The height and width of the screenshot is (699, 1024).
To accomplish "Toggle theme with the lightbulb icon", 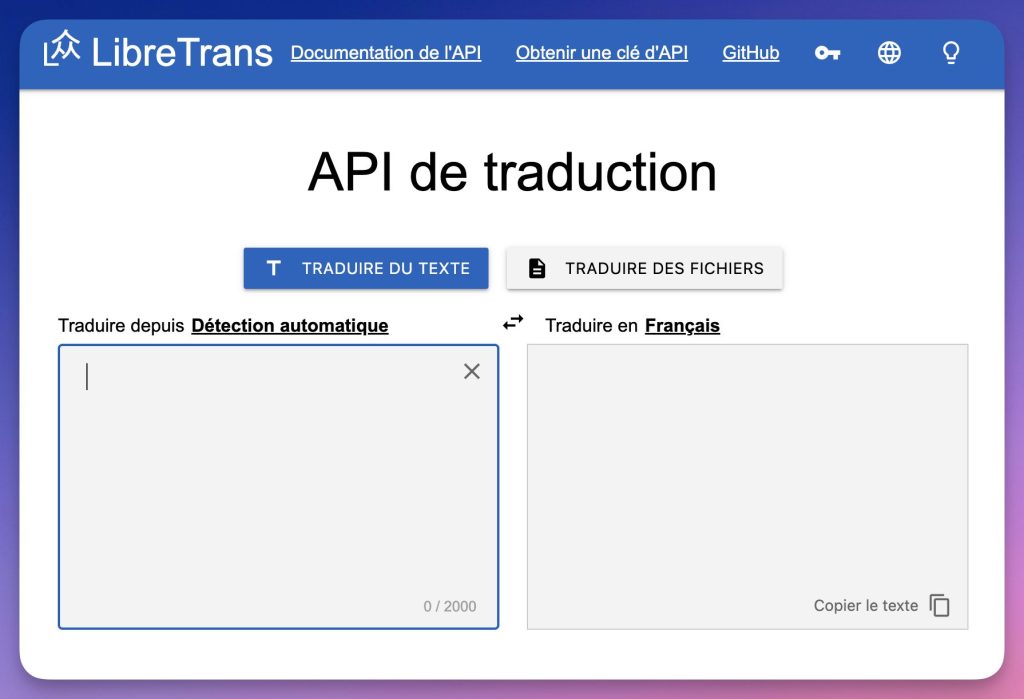I will [951, 53].
